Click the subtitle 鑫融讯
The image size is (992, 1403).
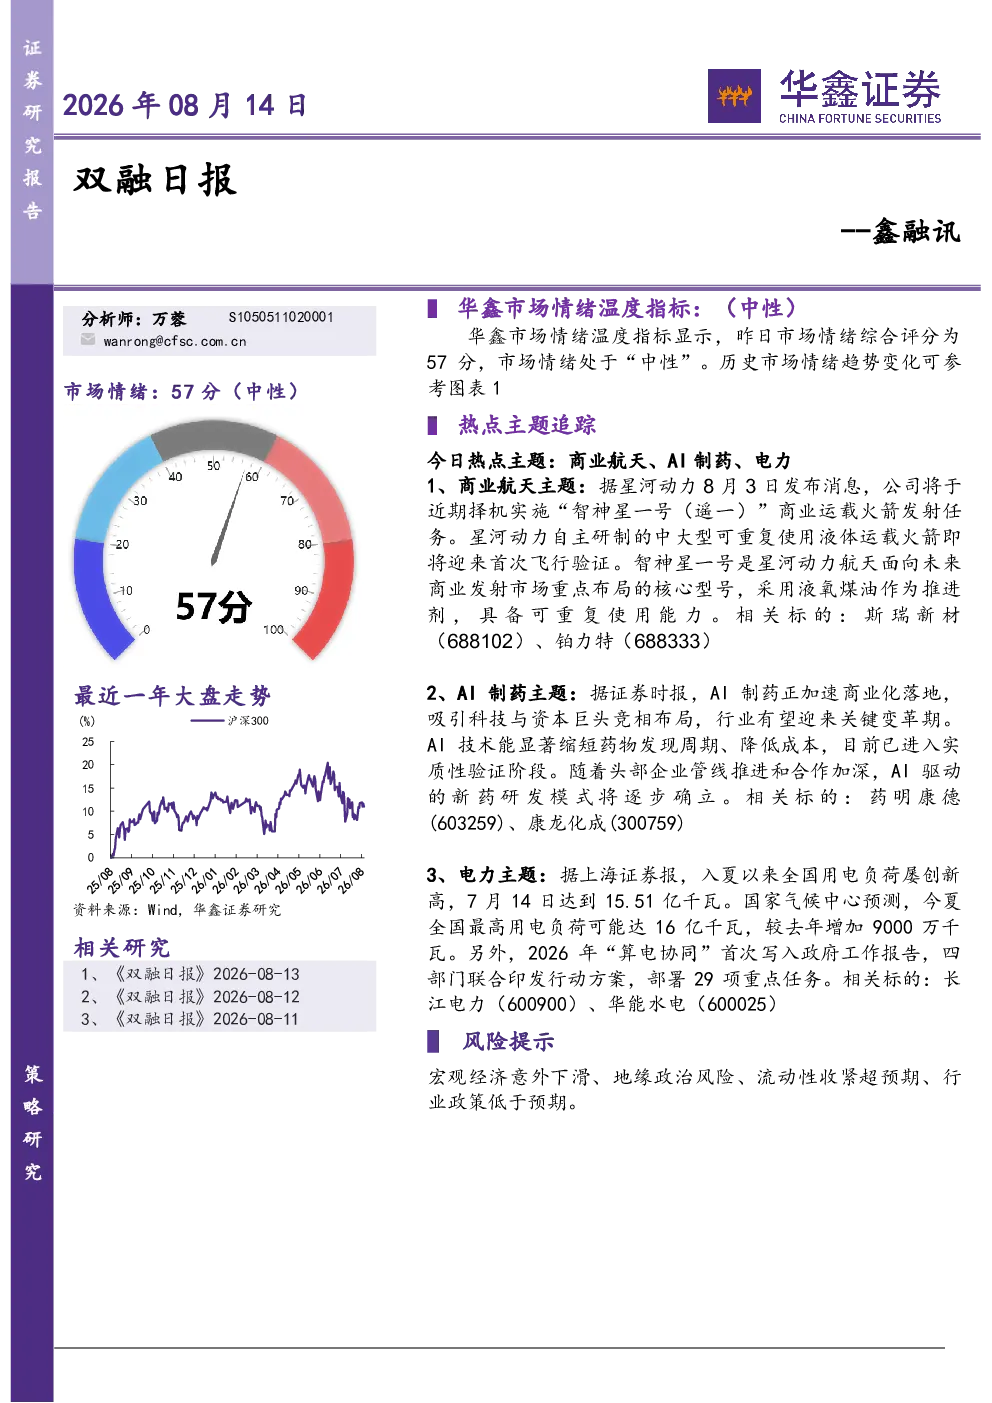(915, 232)
